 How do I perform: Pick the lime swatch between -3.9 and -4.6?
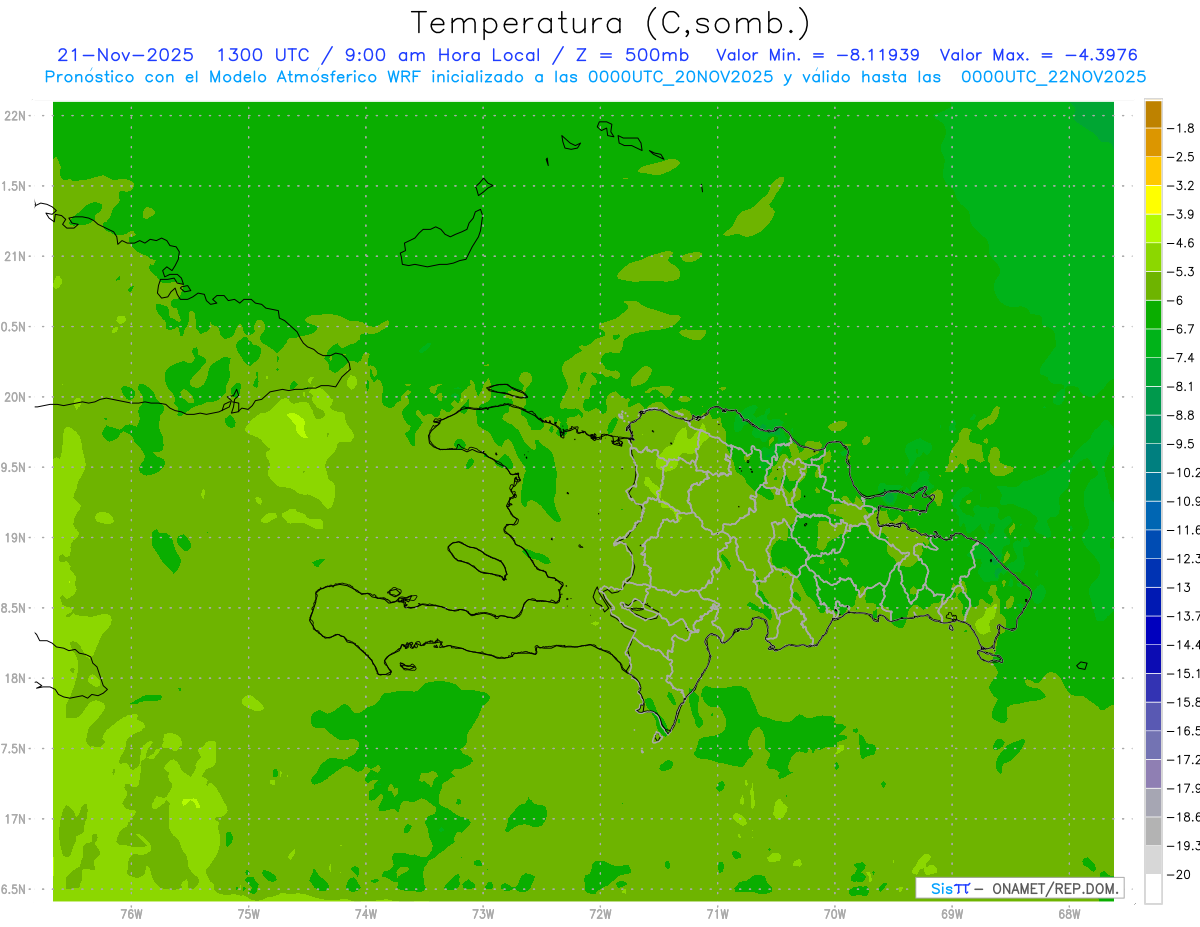coord(1153,229)
